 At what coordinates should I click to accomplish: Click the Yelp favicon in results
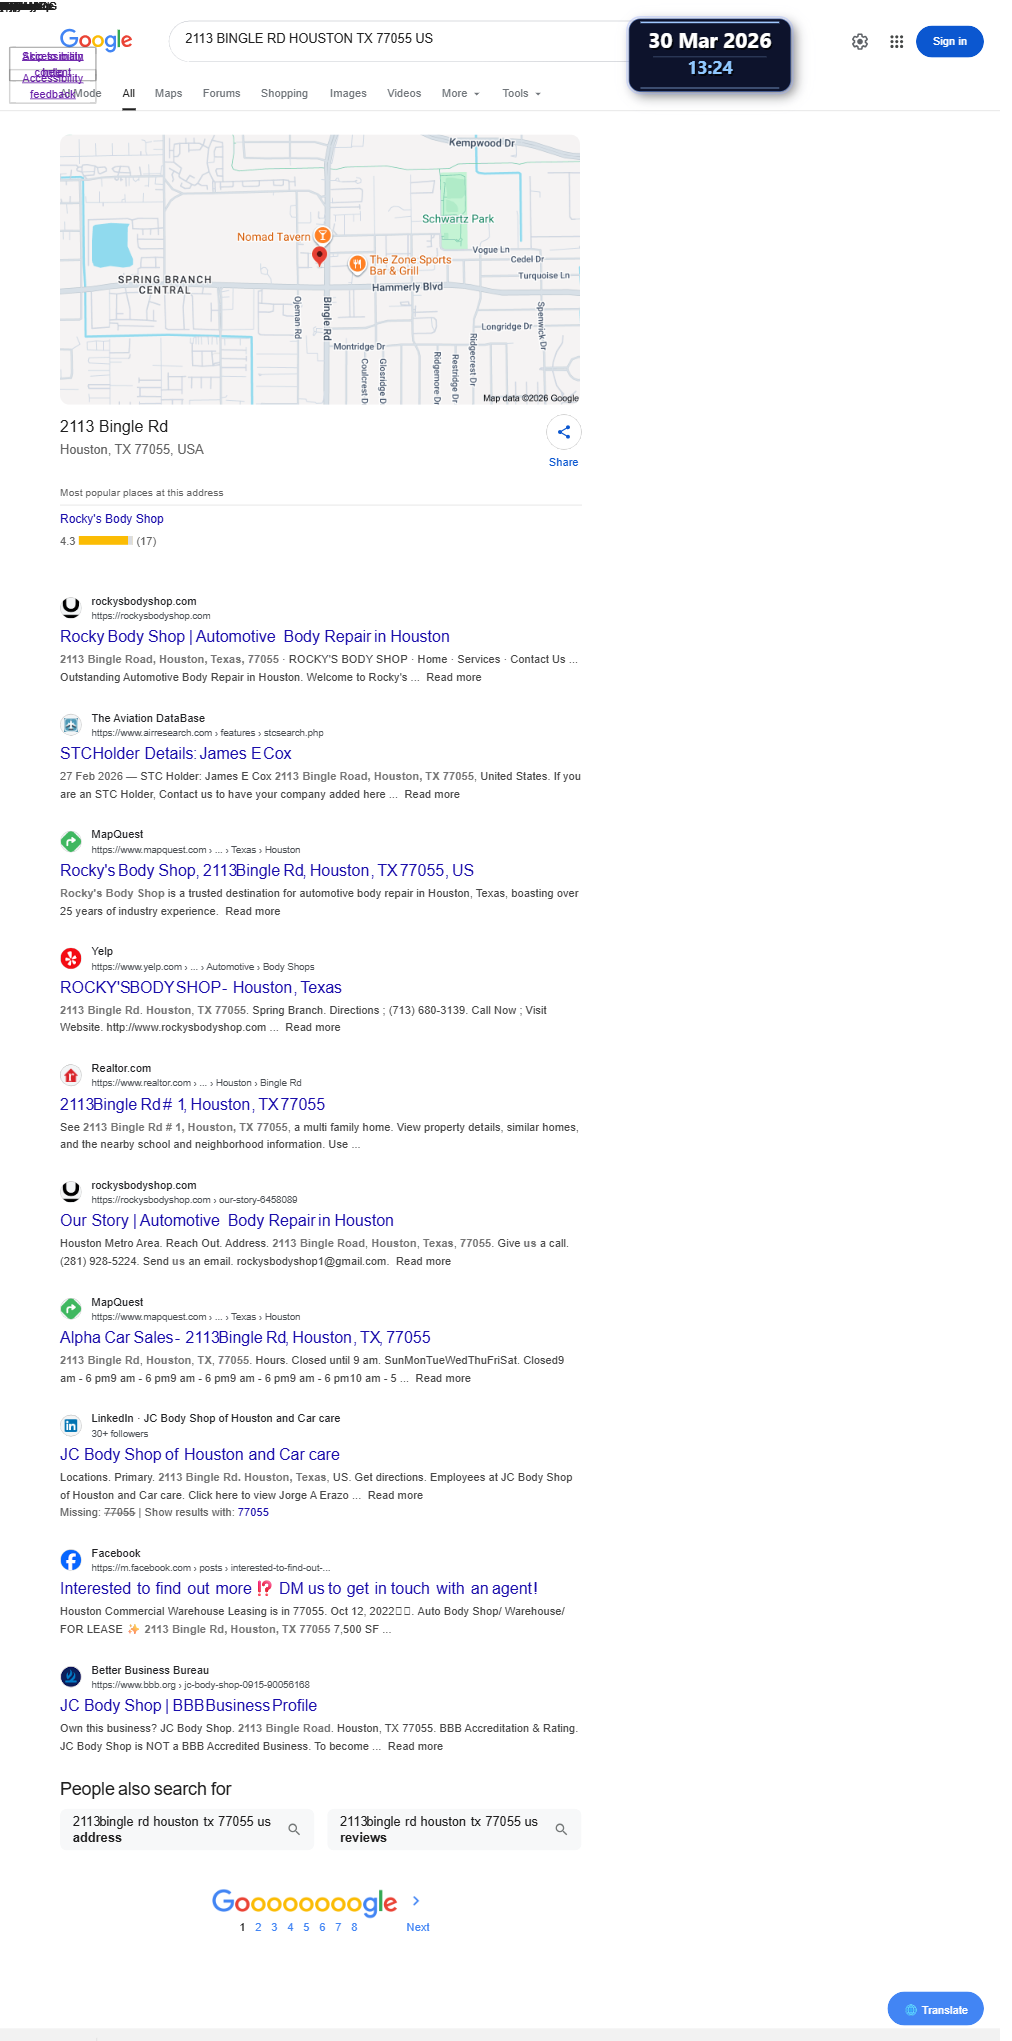tap(71, 958)
